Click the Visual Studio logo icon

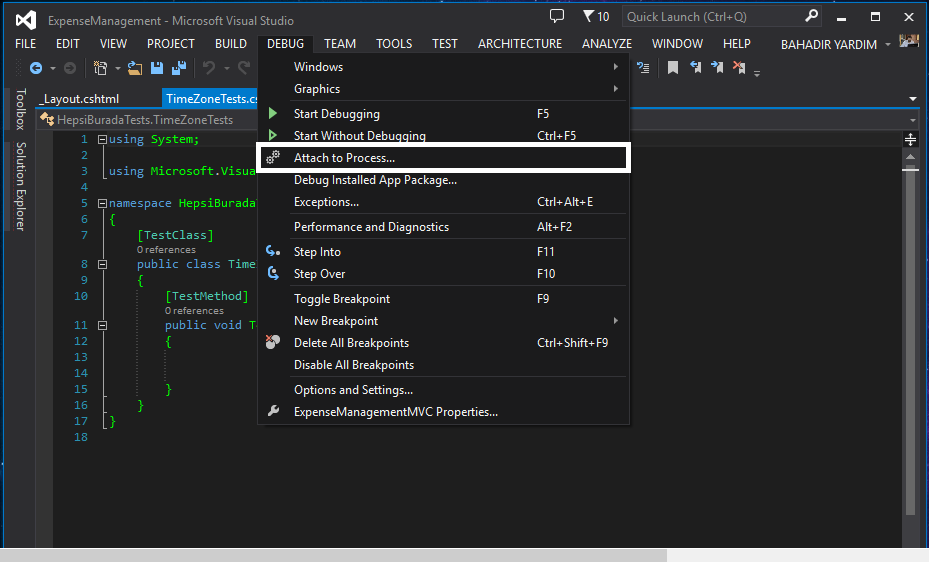(x=25, y=20)
